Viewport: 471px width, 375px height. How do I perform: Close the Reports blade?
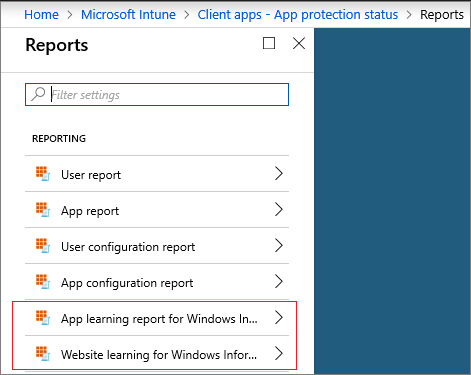299,43
